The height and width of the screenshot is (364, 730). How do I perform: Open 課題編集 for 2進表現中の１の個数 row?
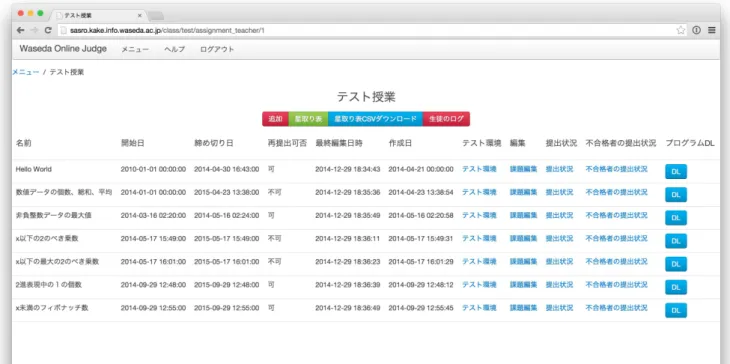pos(524,284)
